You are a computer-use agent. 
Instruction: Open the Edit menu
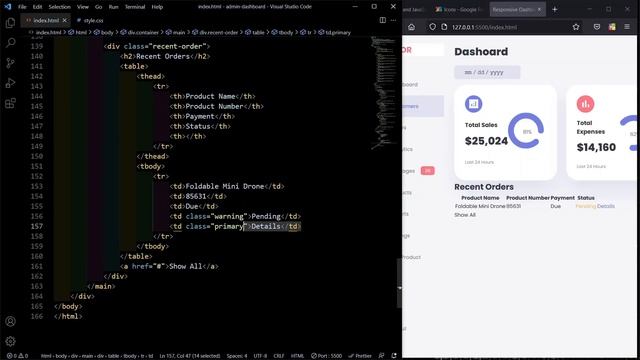click(37, 7)
